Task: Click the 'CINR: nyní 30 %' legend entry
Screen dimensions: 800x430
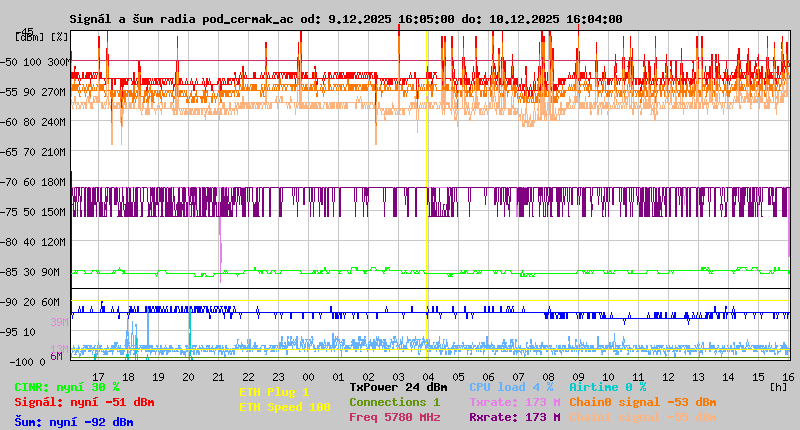Action: [67, 387]
